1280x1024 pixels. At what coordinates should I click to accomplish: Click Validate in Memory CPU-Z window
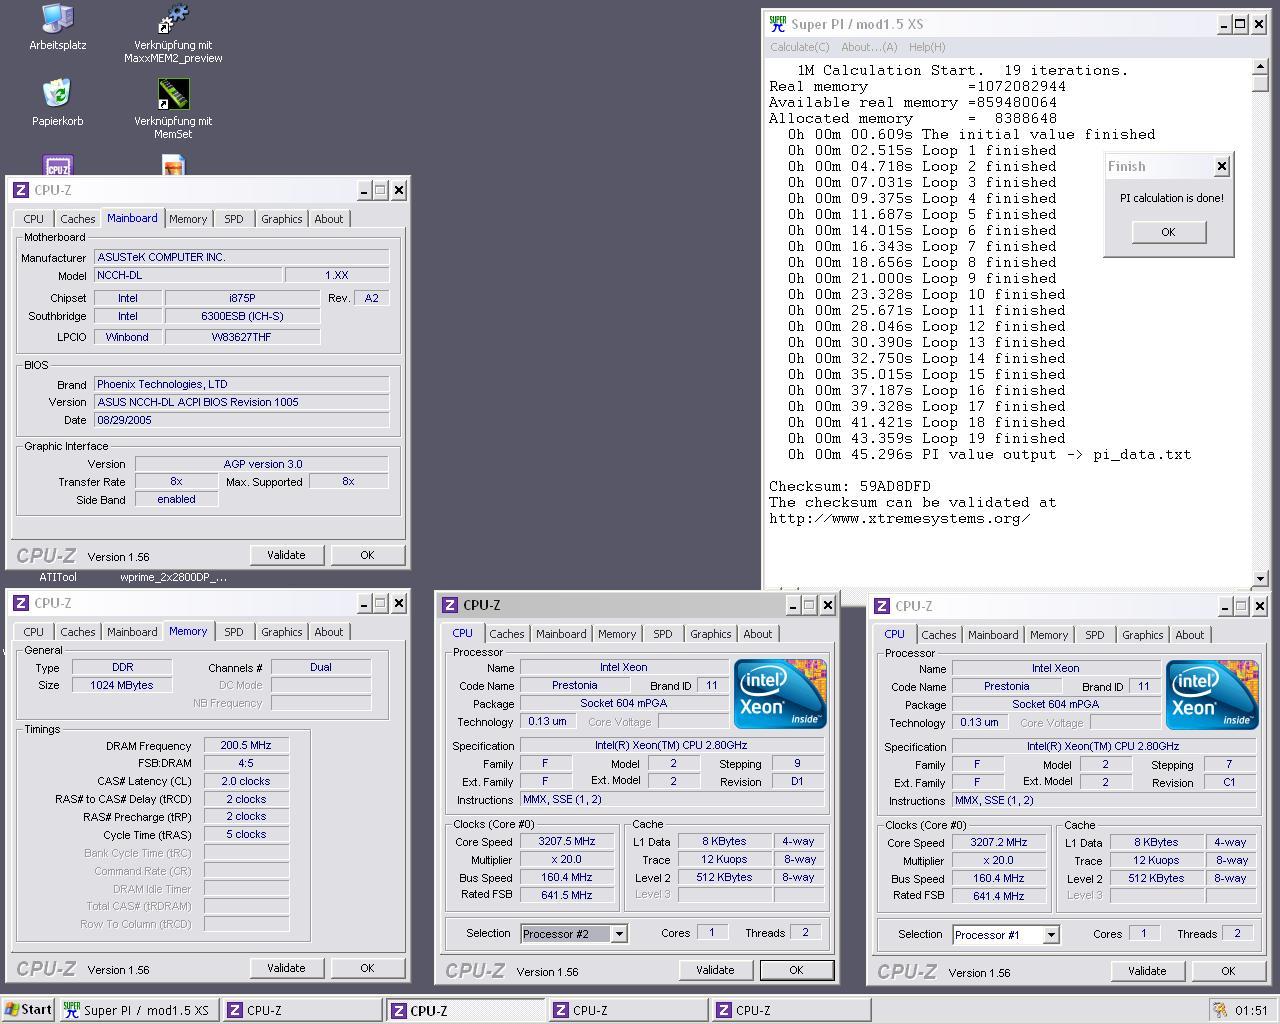point(286,968)
